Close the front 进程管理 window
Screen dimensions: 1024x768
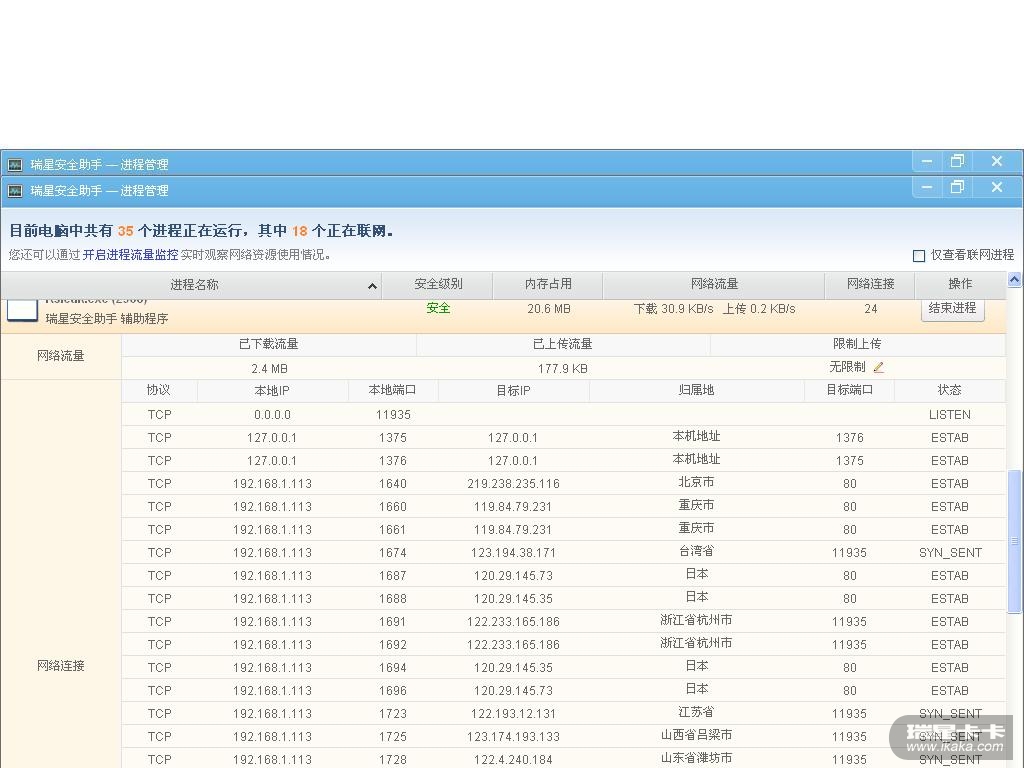click(x=997, y=187)
